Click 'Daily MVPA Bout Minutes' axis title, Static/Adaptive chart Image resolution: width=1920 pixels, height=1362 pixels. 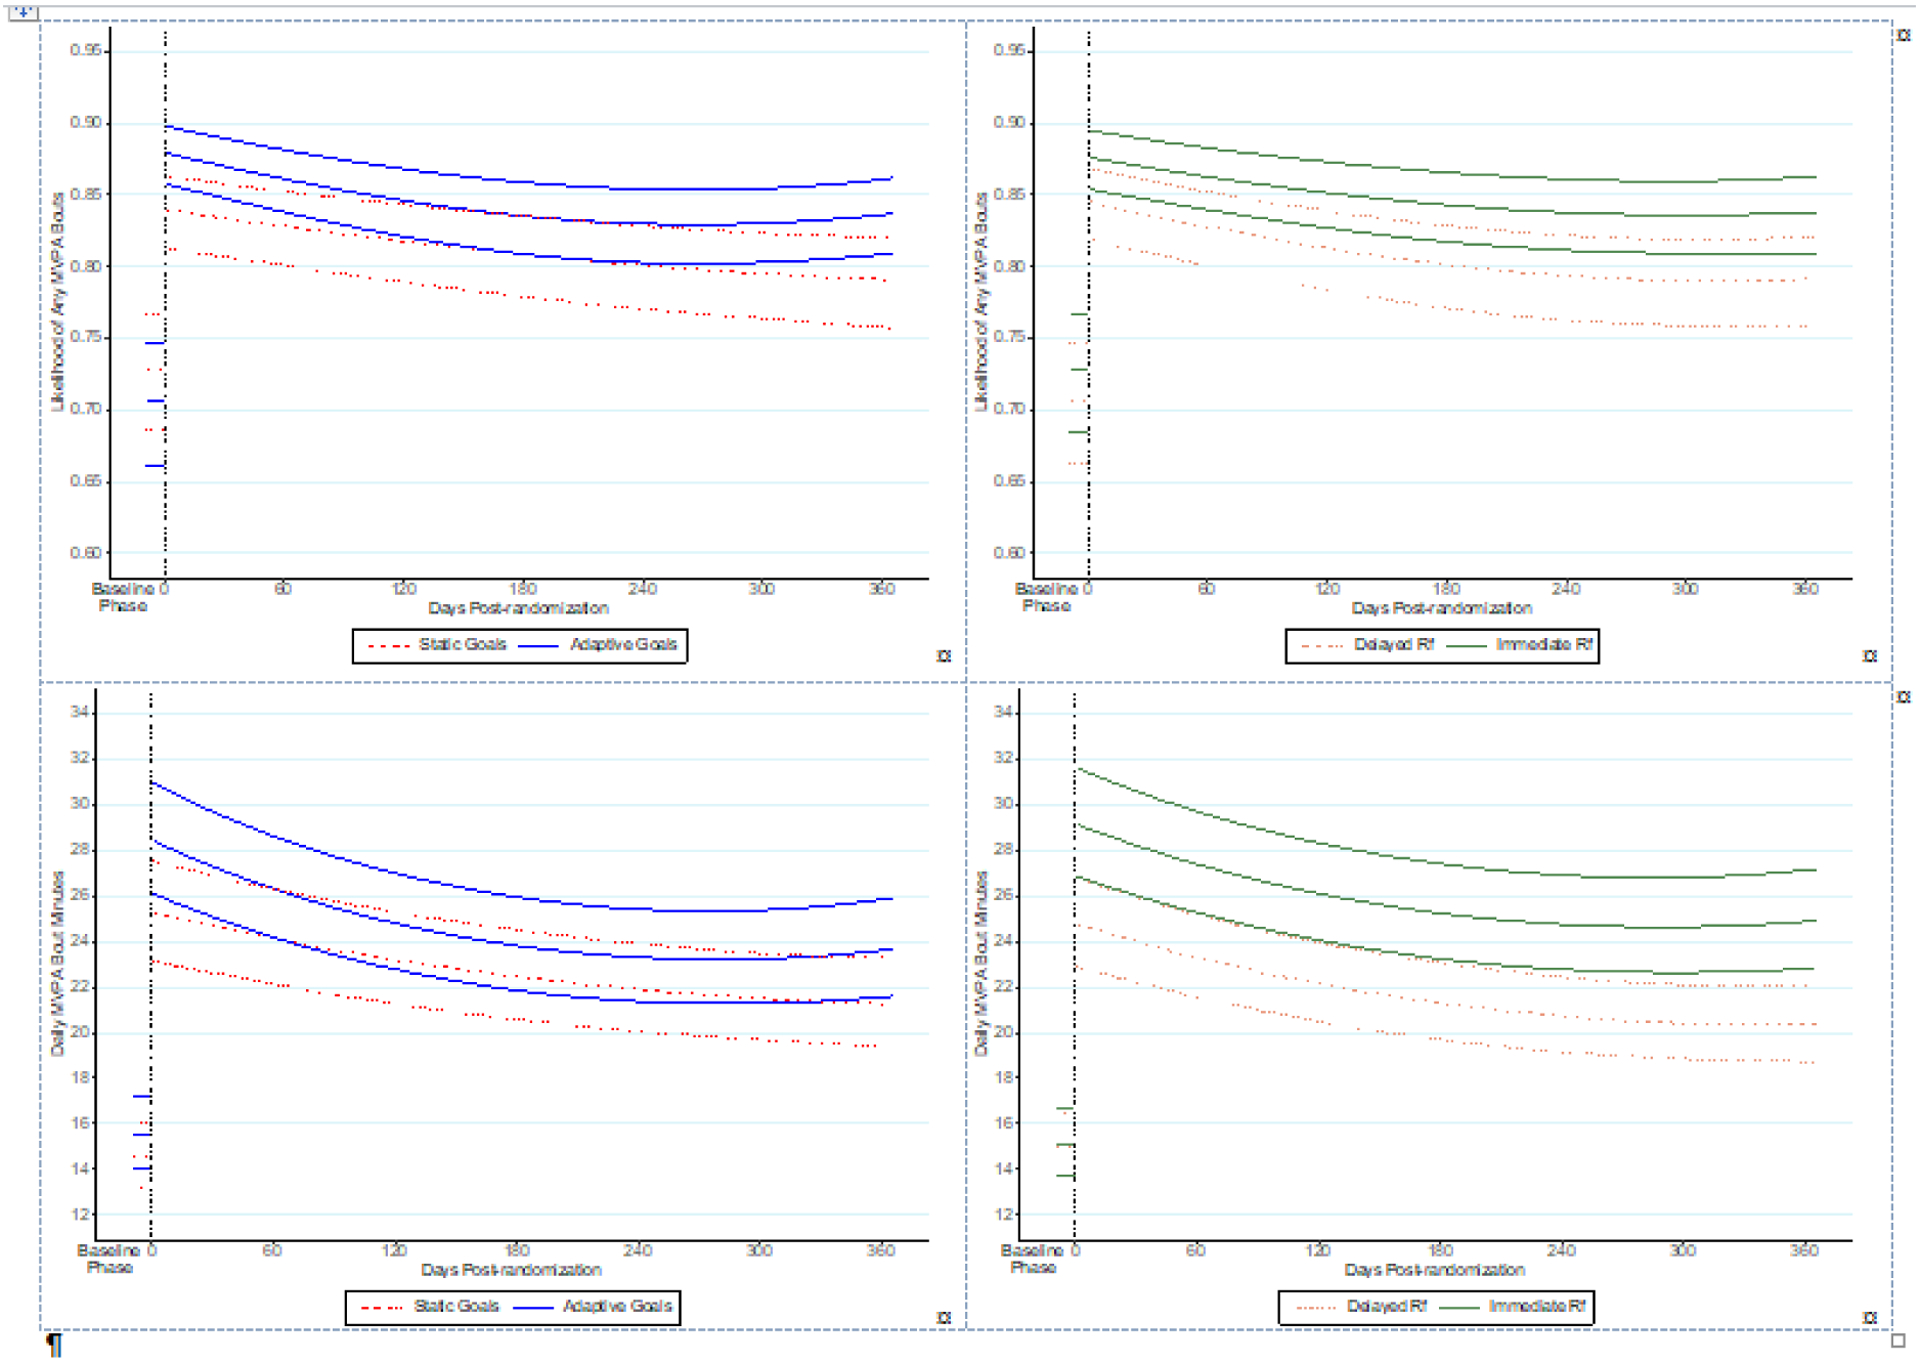(57, 964)
